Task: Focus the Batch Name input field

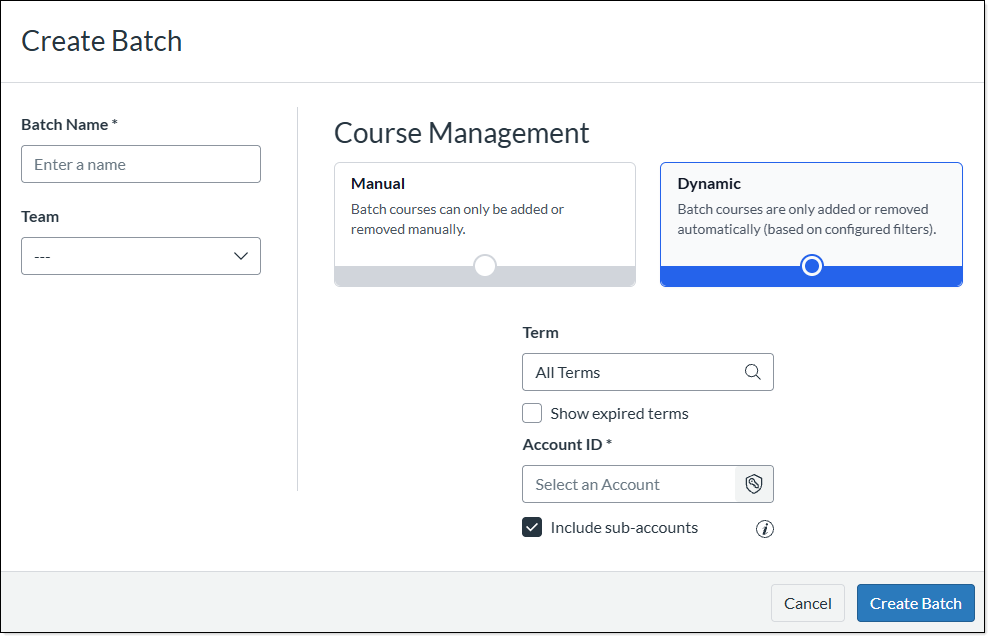Action: tap(140, 163)
